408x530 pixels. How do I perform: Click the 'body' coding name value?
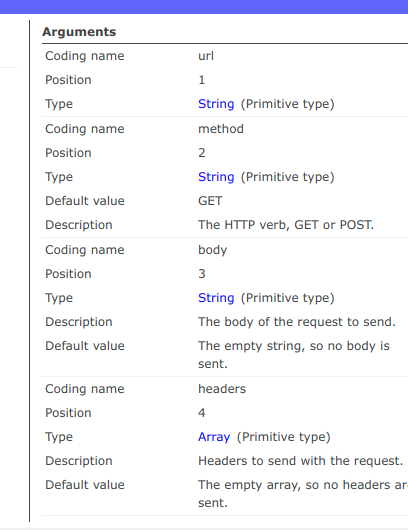[x=213, y=250]
